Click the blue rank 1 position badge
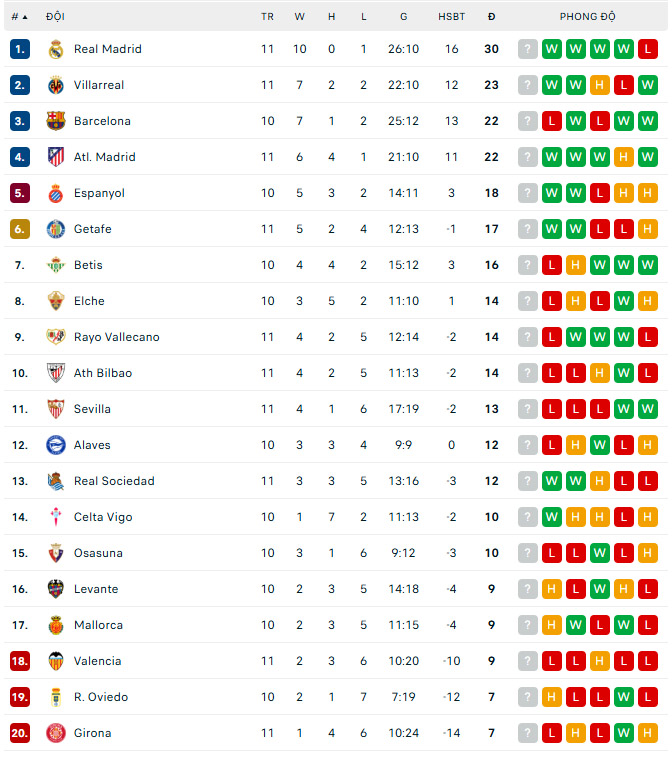Screen dimensions: 672x757 20,49
